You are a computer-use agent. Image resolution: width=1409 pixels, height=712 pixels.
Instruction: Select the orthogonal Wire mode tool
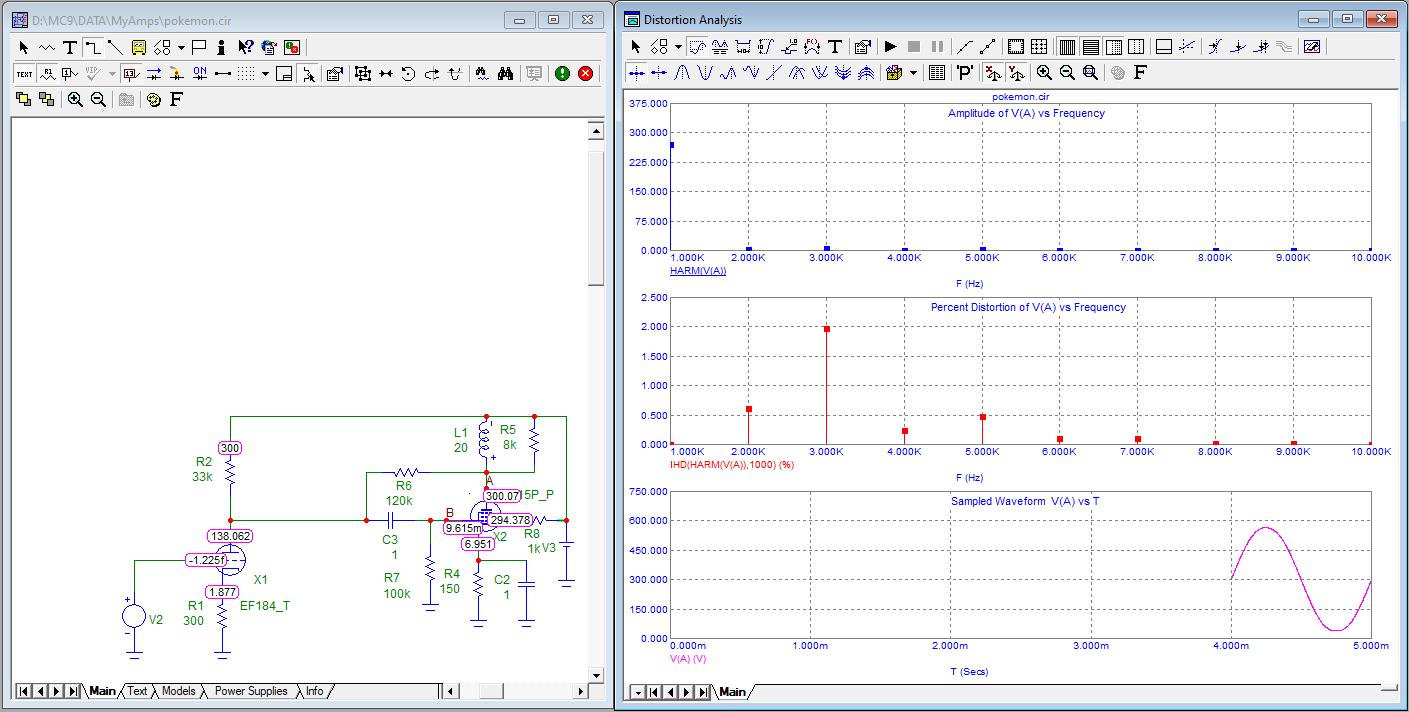pos(92,47)
